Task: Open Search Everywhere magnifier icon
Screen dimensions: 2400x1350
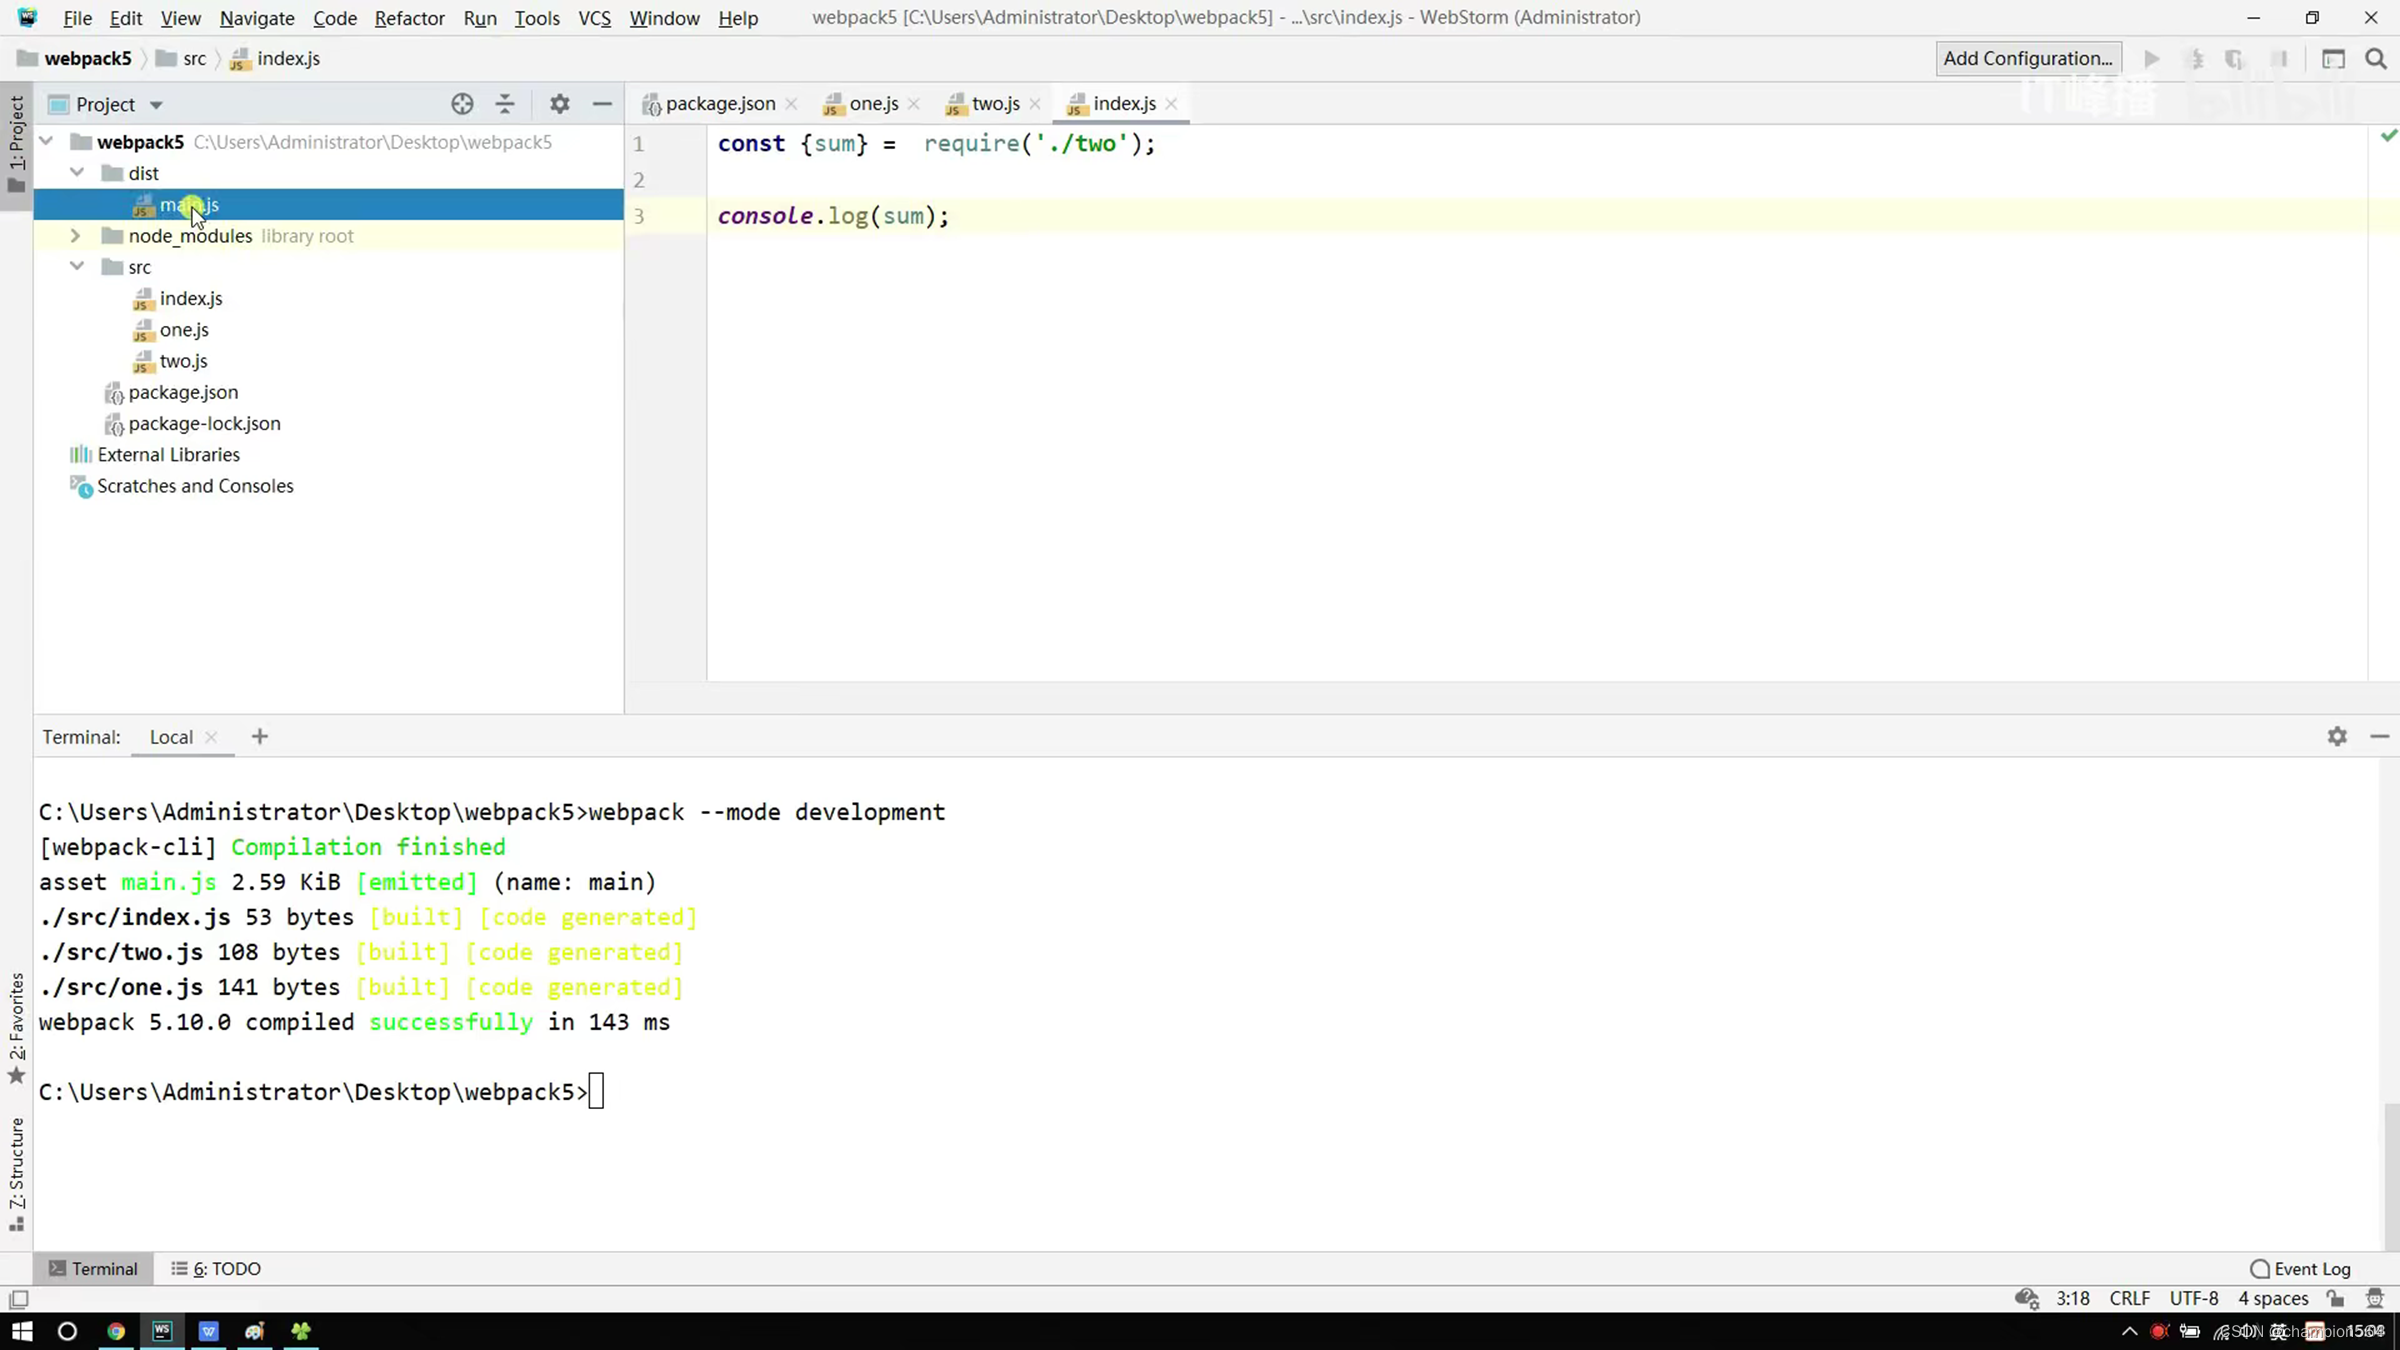Action: click(2376, 59)
